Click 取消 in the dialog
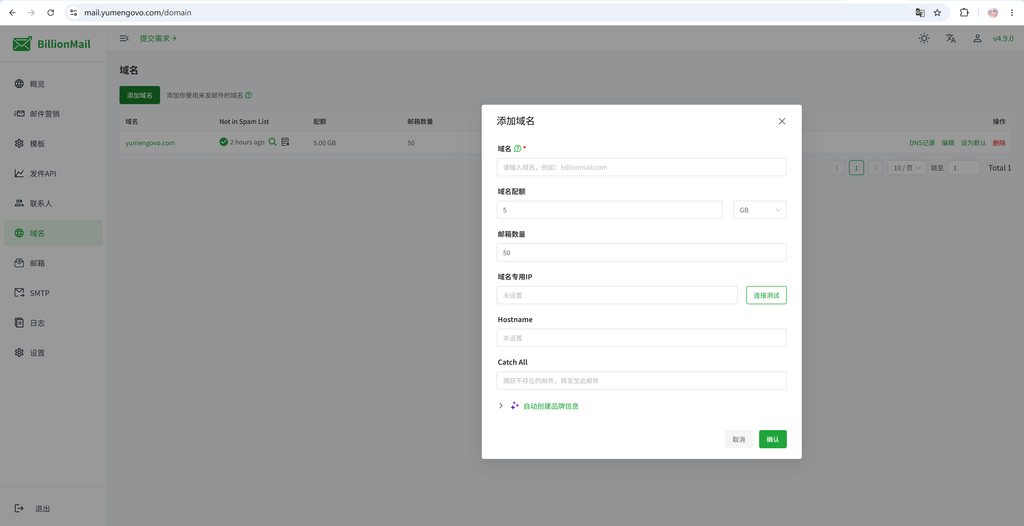Viewport: 1024px width, 526px height. click(x=739, y=439)
